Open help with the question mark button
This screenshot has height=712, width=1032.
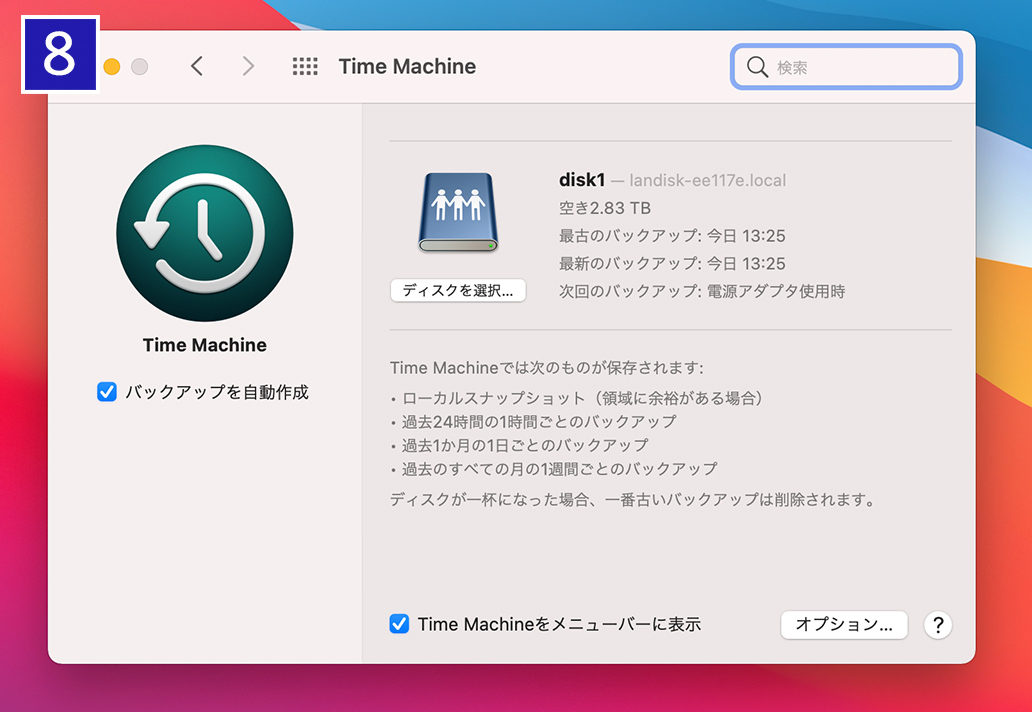(x=938, y=624)
